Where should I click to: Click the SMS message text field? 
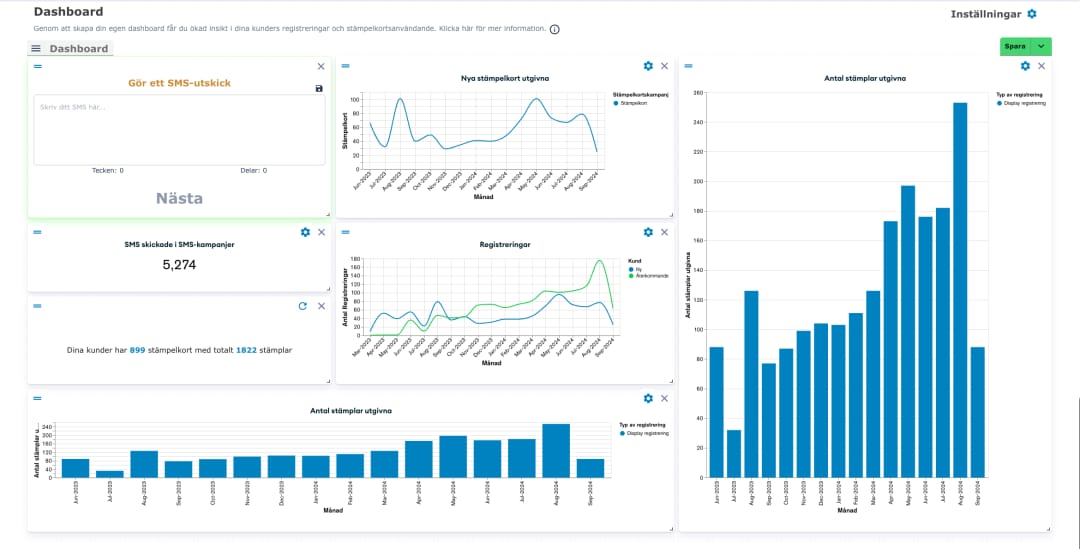pos(179,130)
